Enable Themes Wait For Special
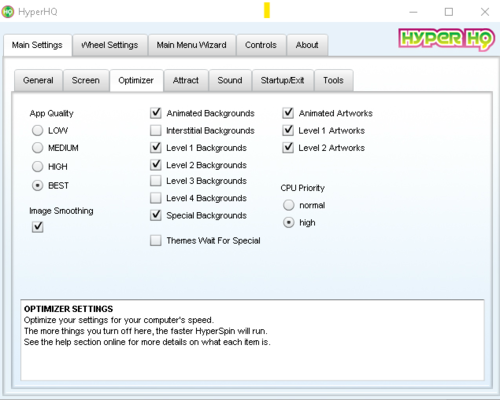Image resolution: width=500 pixels, height=400 pixels. tap(156, 240)
